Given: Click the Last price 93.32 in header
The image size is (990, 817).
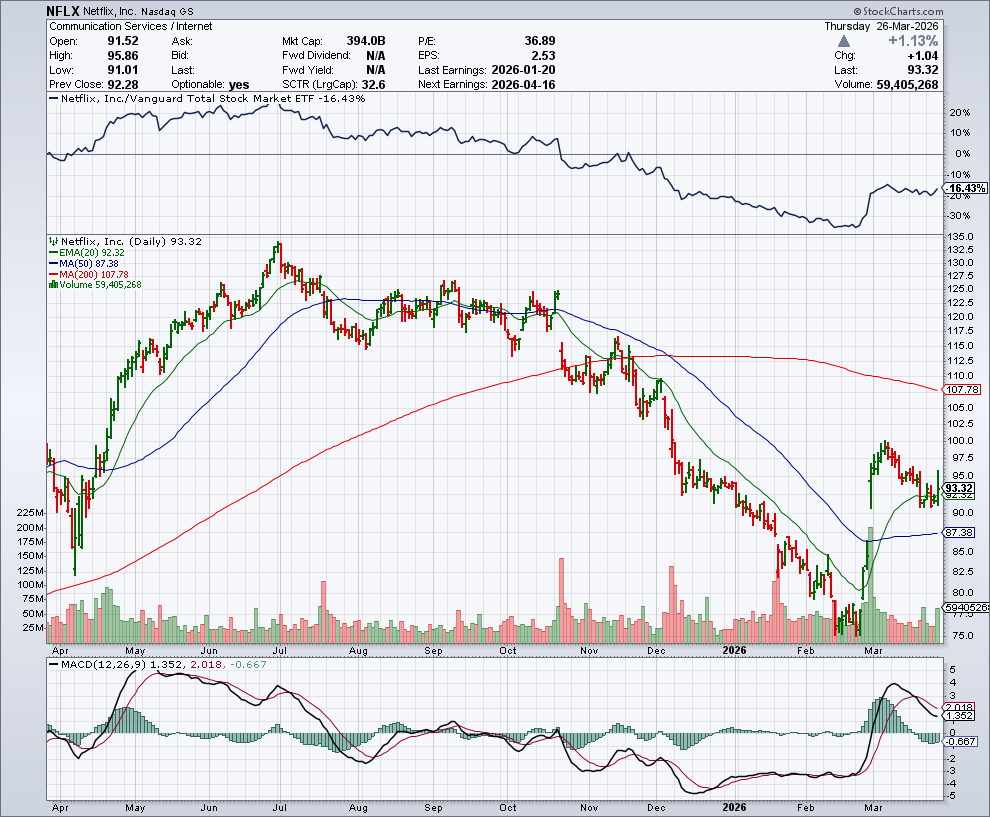Looking at the screenshot, I should point(922,70).
